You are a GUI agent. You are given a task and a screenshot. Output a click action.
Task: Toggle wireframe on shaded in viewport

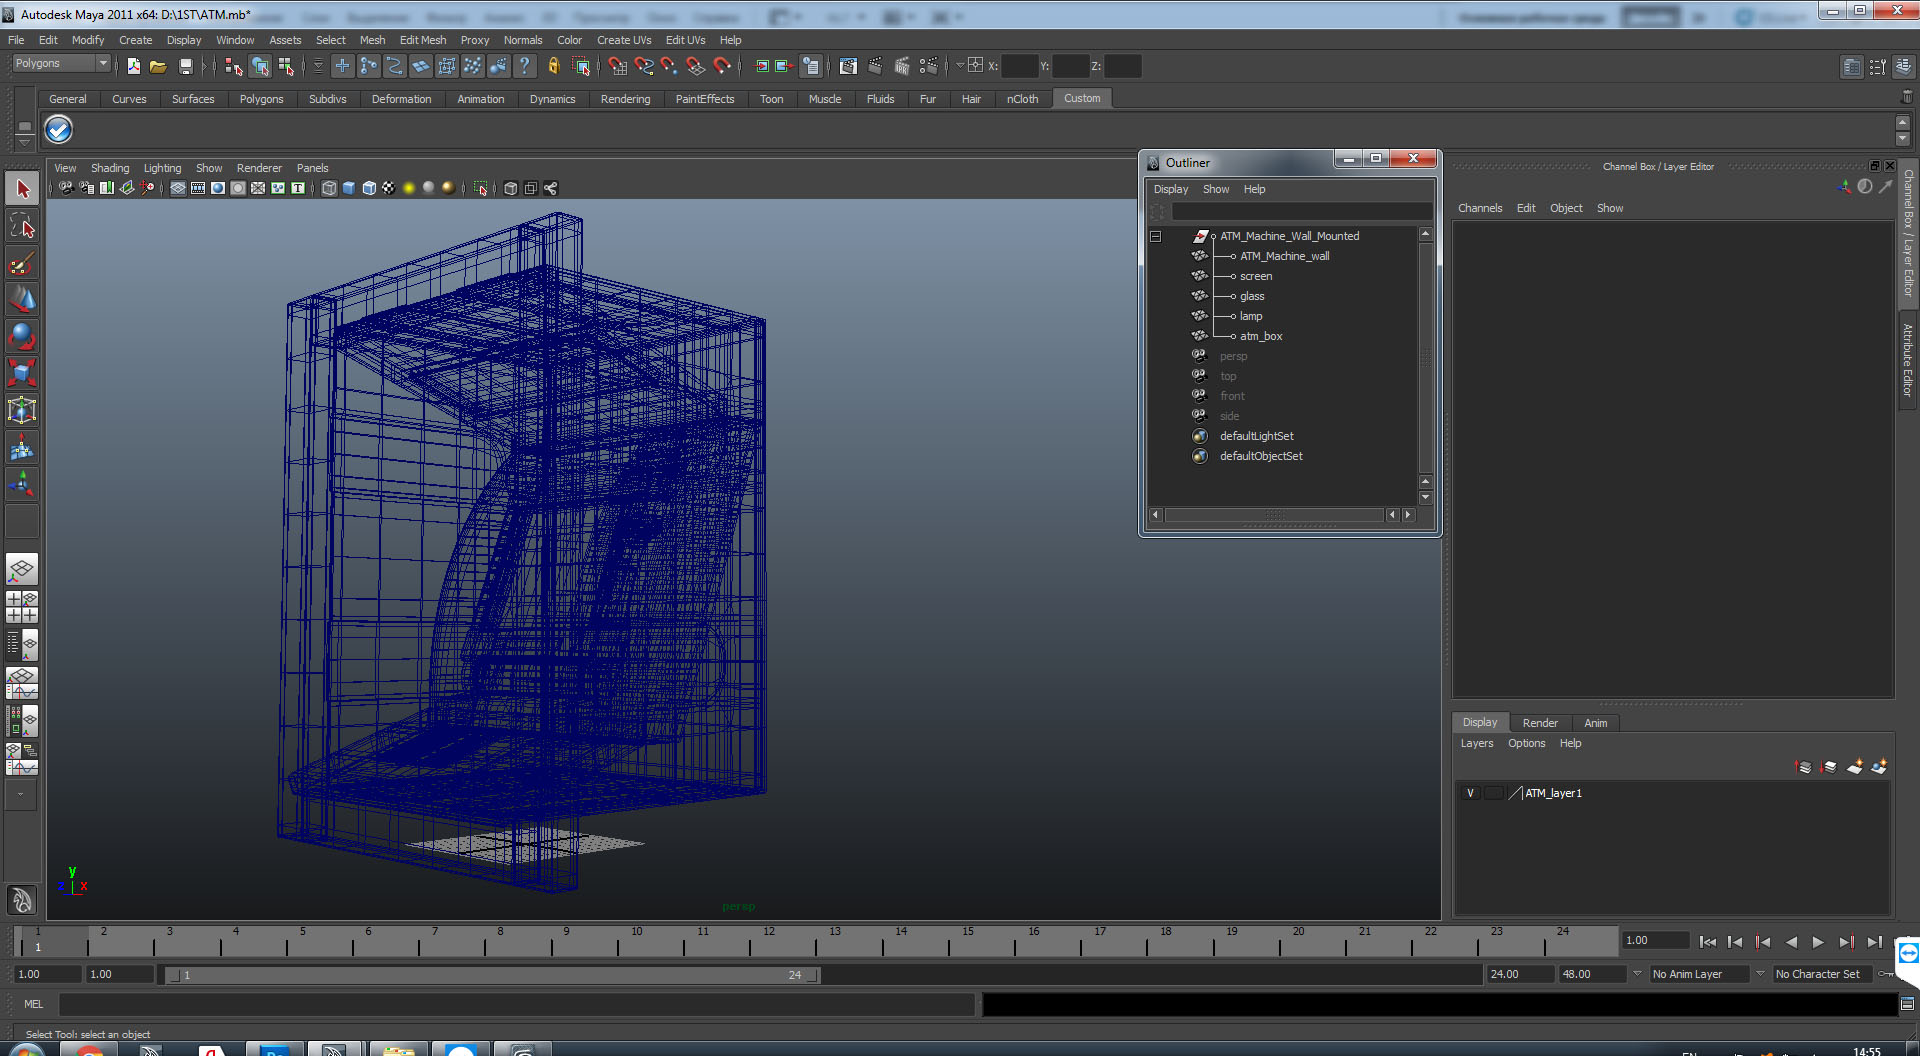coord(369,188)
